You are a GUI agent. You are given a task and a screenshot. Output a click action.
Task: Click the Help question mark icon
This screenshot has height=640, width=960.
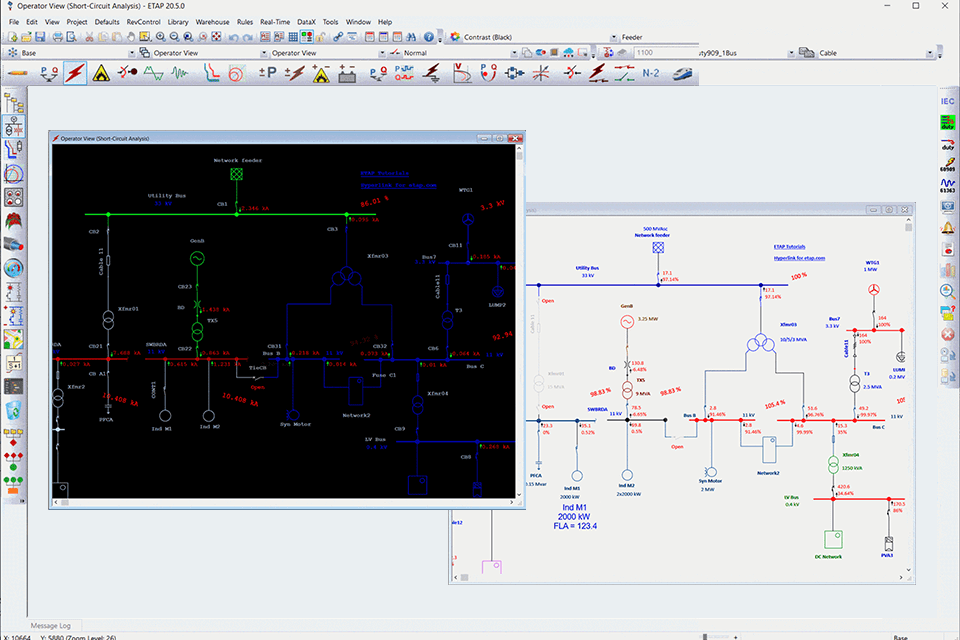click(x=429, y=37)
